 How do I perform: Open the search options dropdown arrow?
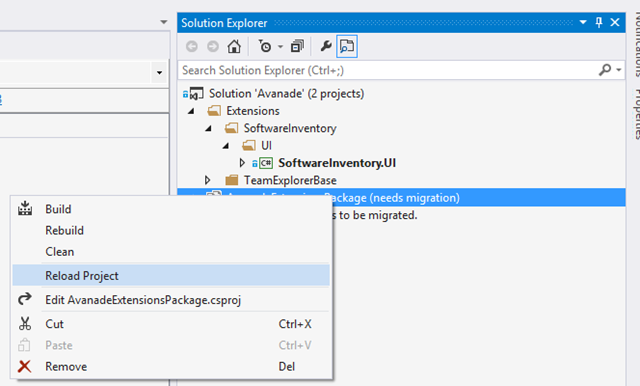tap(619, 70)
